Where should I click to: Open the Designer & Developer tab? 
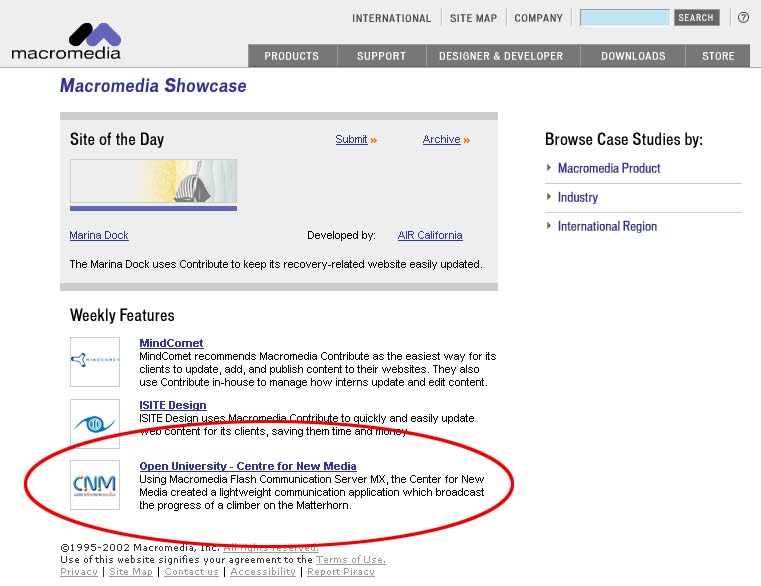[x=500, y=56]
